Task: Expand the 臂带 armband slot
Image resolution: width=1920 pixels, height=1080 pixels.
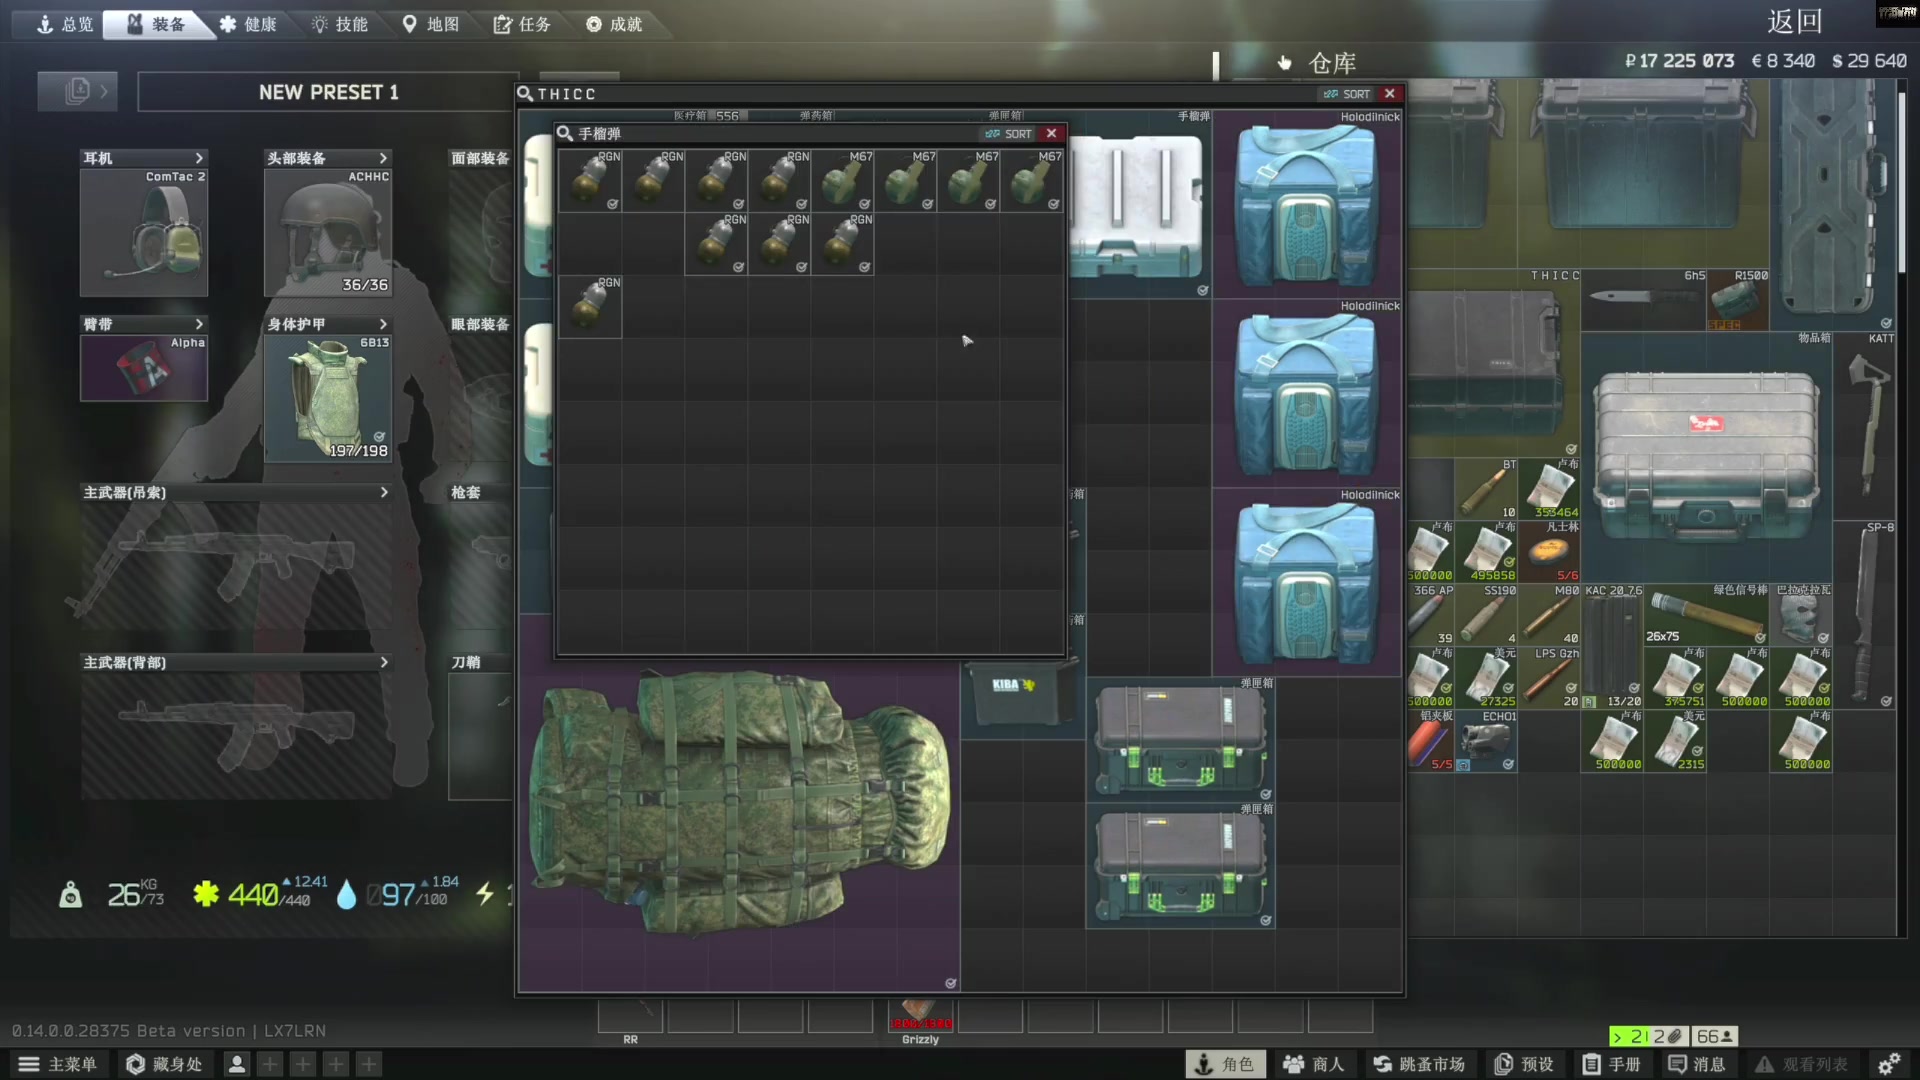Action: pos(199,324)
